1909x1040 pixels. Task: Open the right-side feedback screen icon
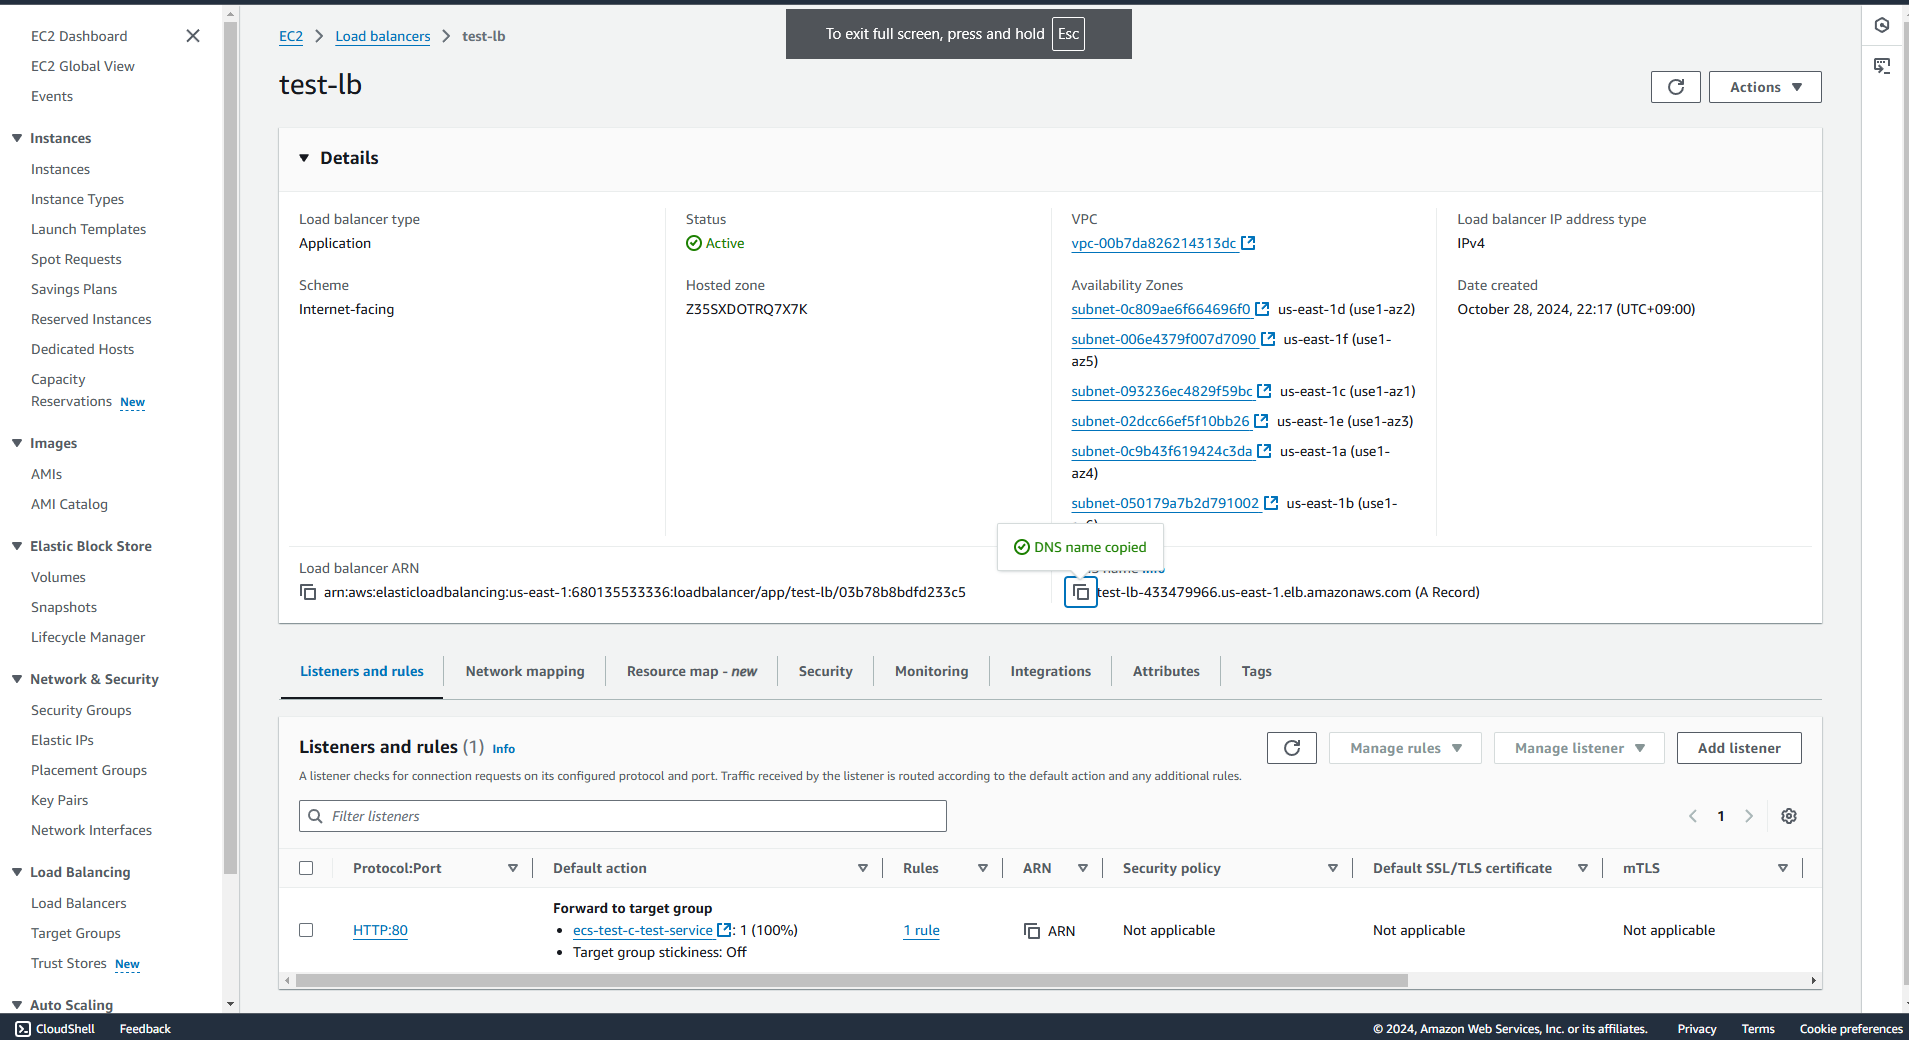point(1882,66)
